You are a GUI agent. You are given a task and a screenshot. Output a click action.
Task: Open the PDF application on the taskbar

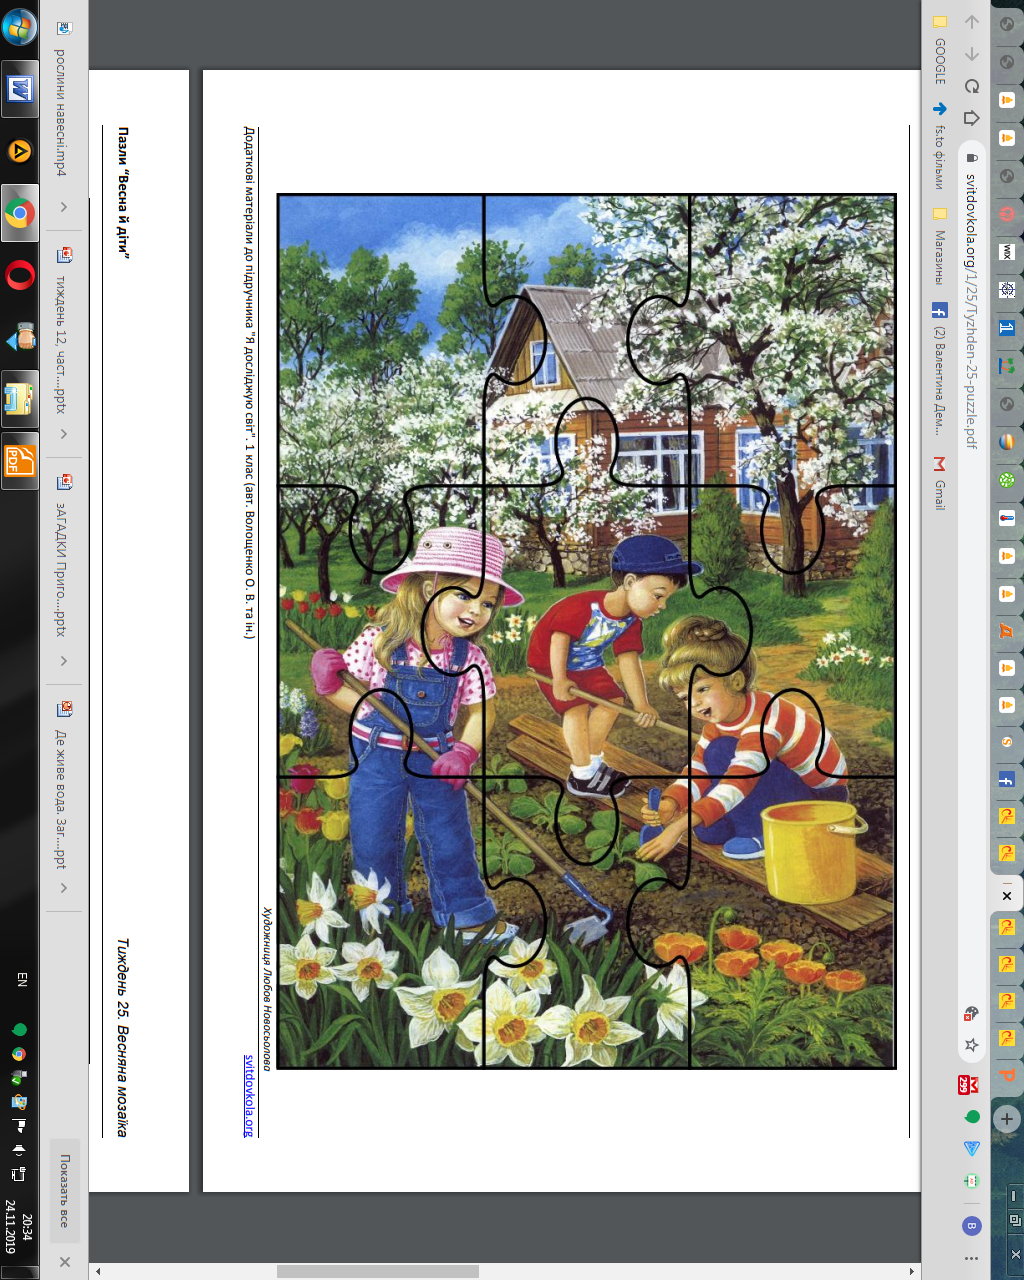click(x=20, y=460)
